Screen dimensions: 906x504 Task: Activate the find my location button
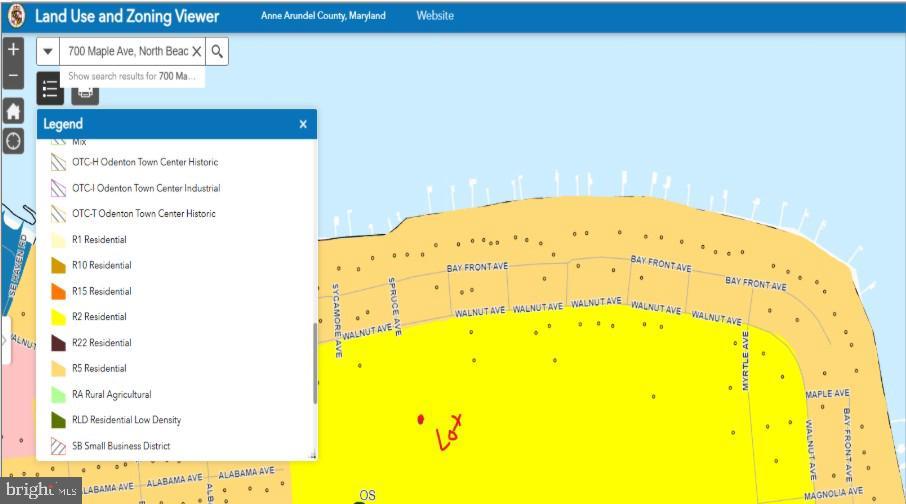pyautogui.click(x=13, y=140)
